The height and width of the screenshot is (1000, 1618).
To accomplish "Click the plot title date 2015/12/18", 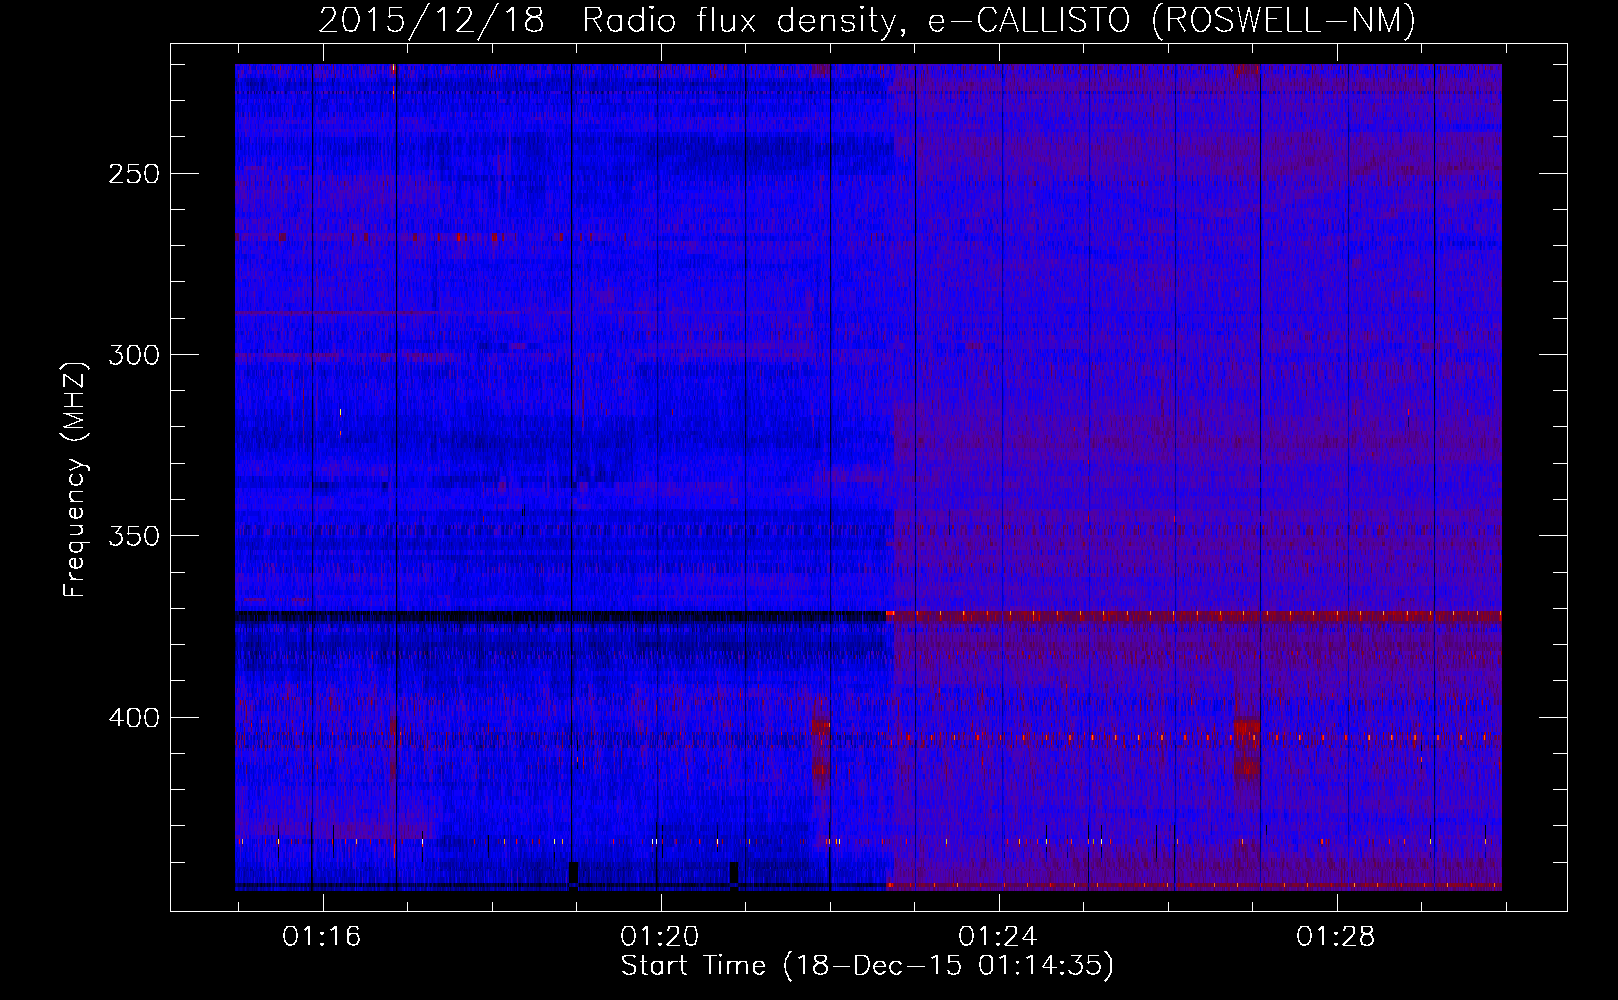I will pyautogui.click(x=432, y=21).
